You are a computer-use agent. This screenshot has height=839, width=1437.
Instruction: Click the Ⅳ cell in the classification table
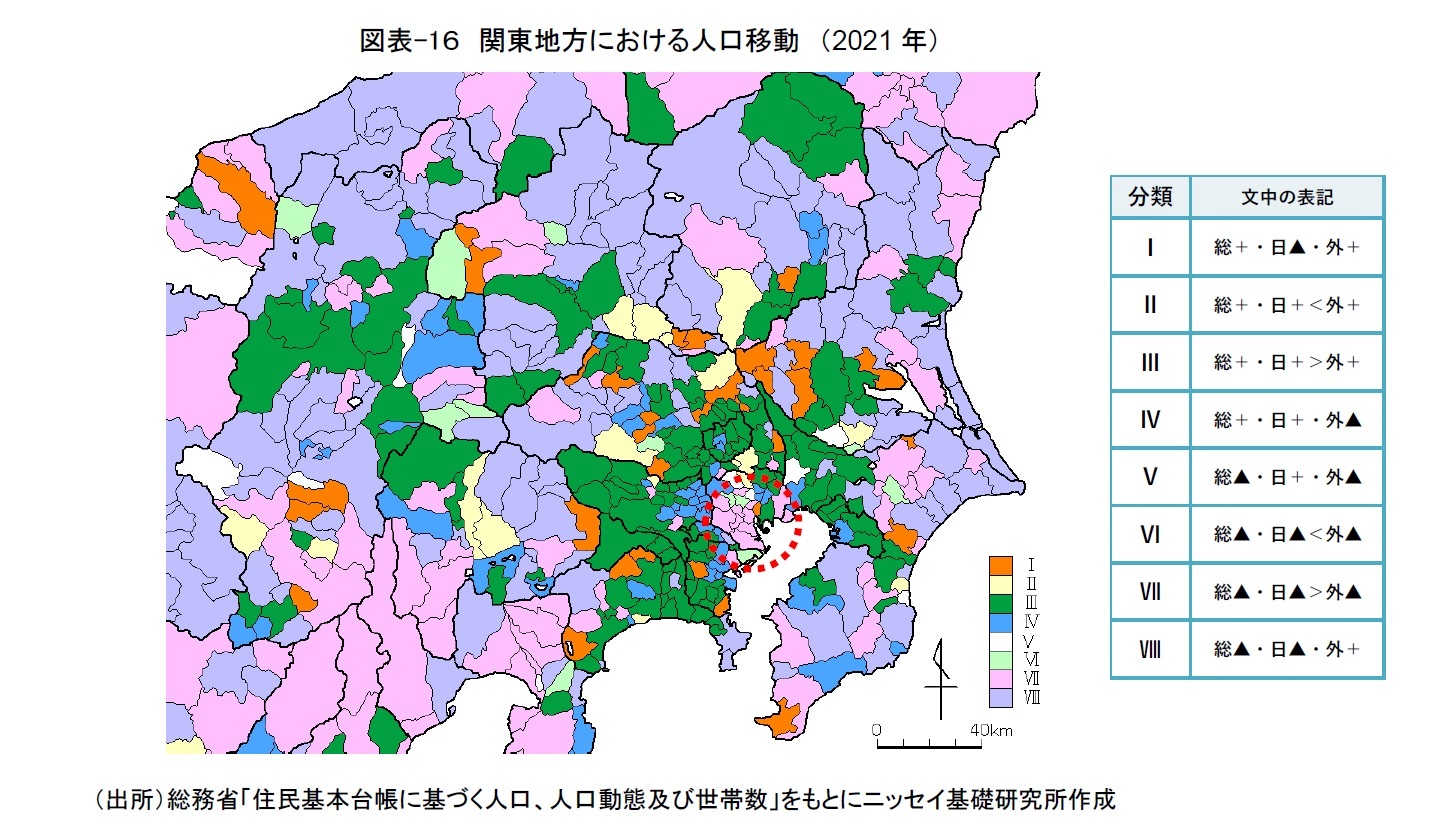tap(1150, 419)
